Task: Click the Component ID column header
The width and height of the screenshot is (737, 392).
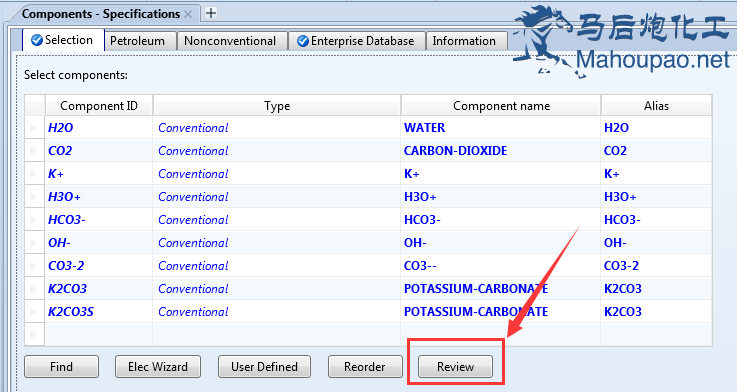Action: 99,106
